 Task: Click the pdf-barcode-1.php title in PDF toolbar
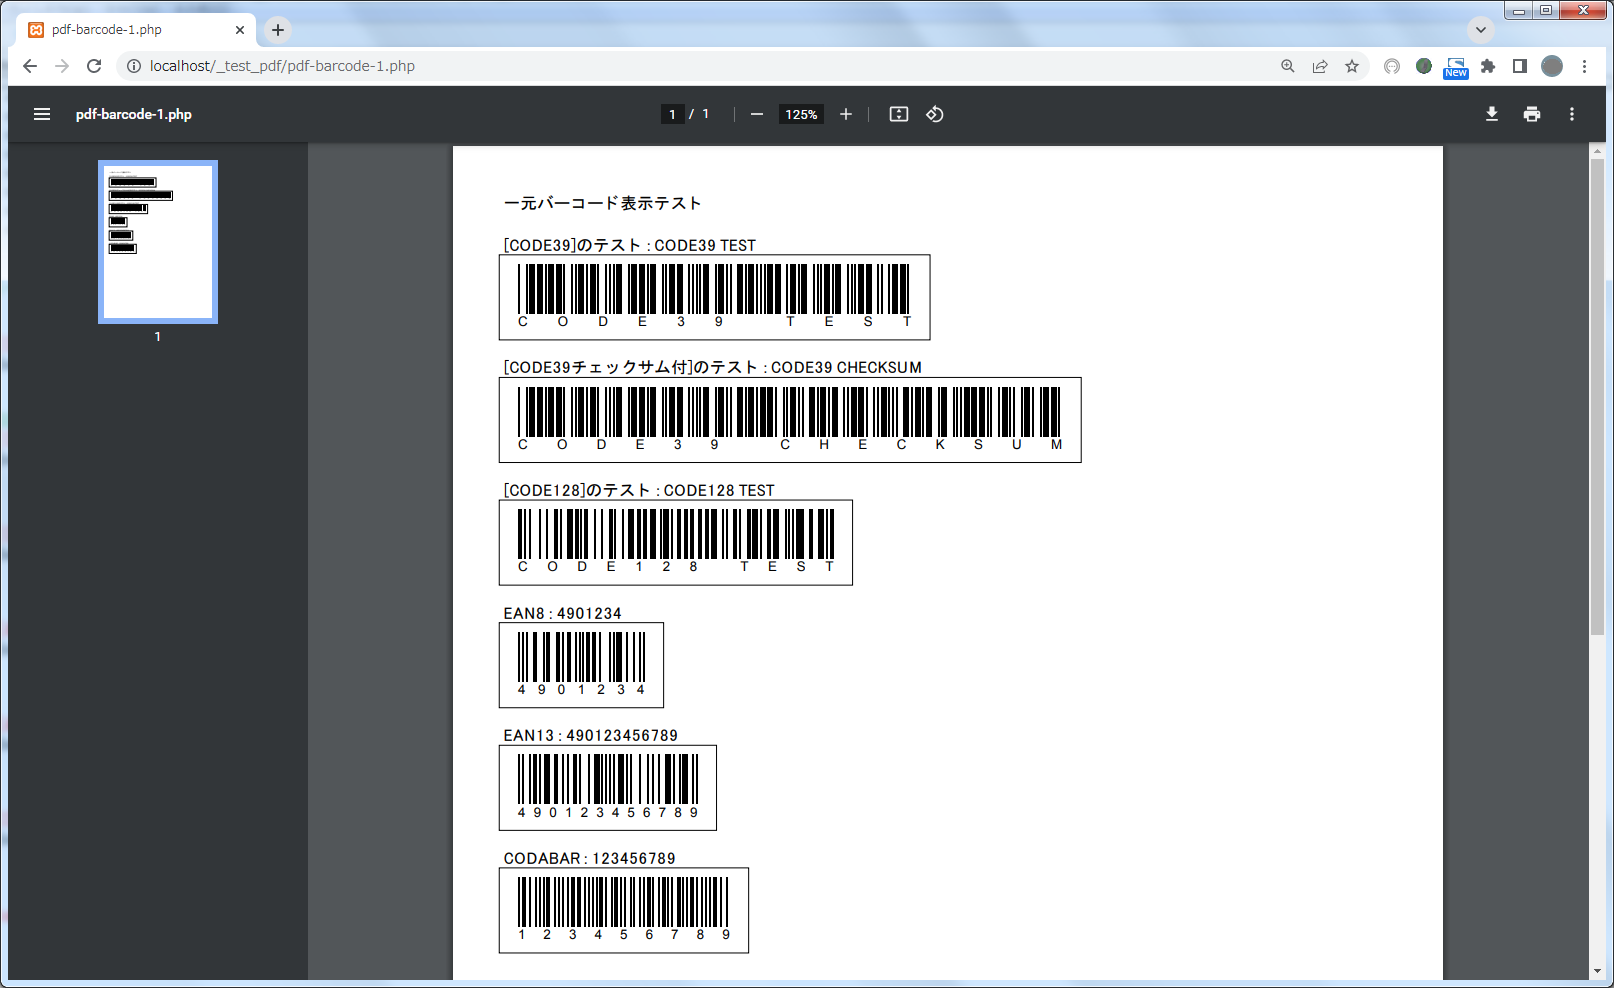tap(134, 114)
